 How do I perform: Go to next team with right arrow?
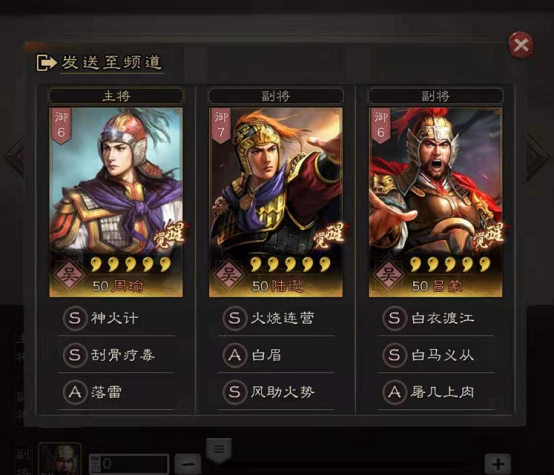click(x=538, y=156)
